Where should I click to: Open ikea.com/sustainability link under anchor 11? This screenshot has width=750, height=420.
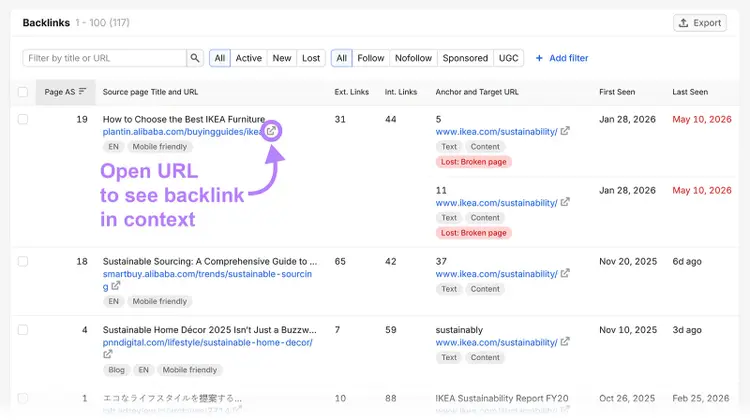[496, 203]
